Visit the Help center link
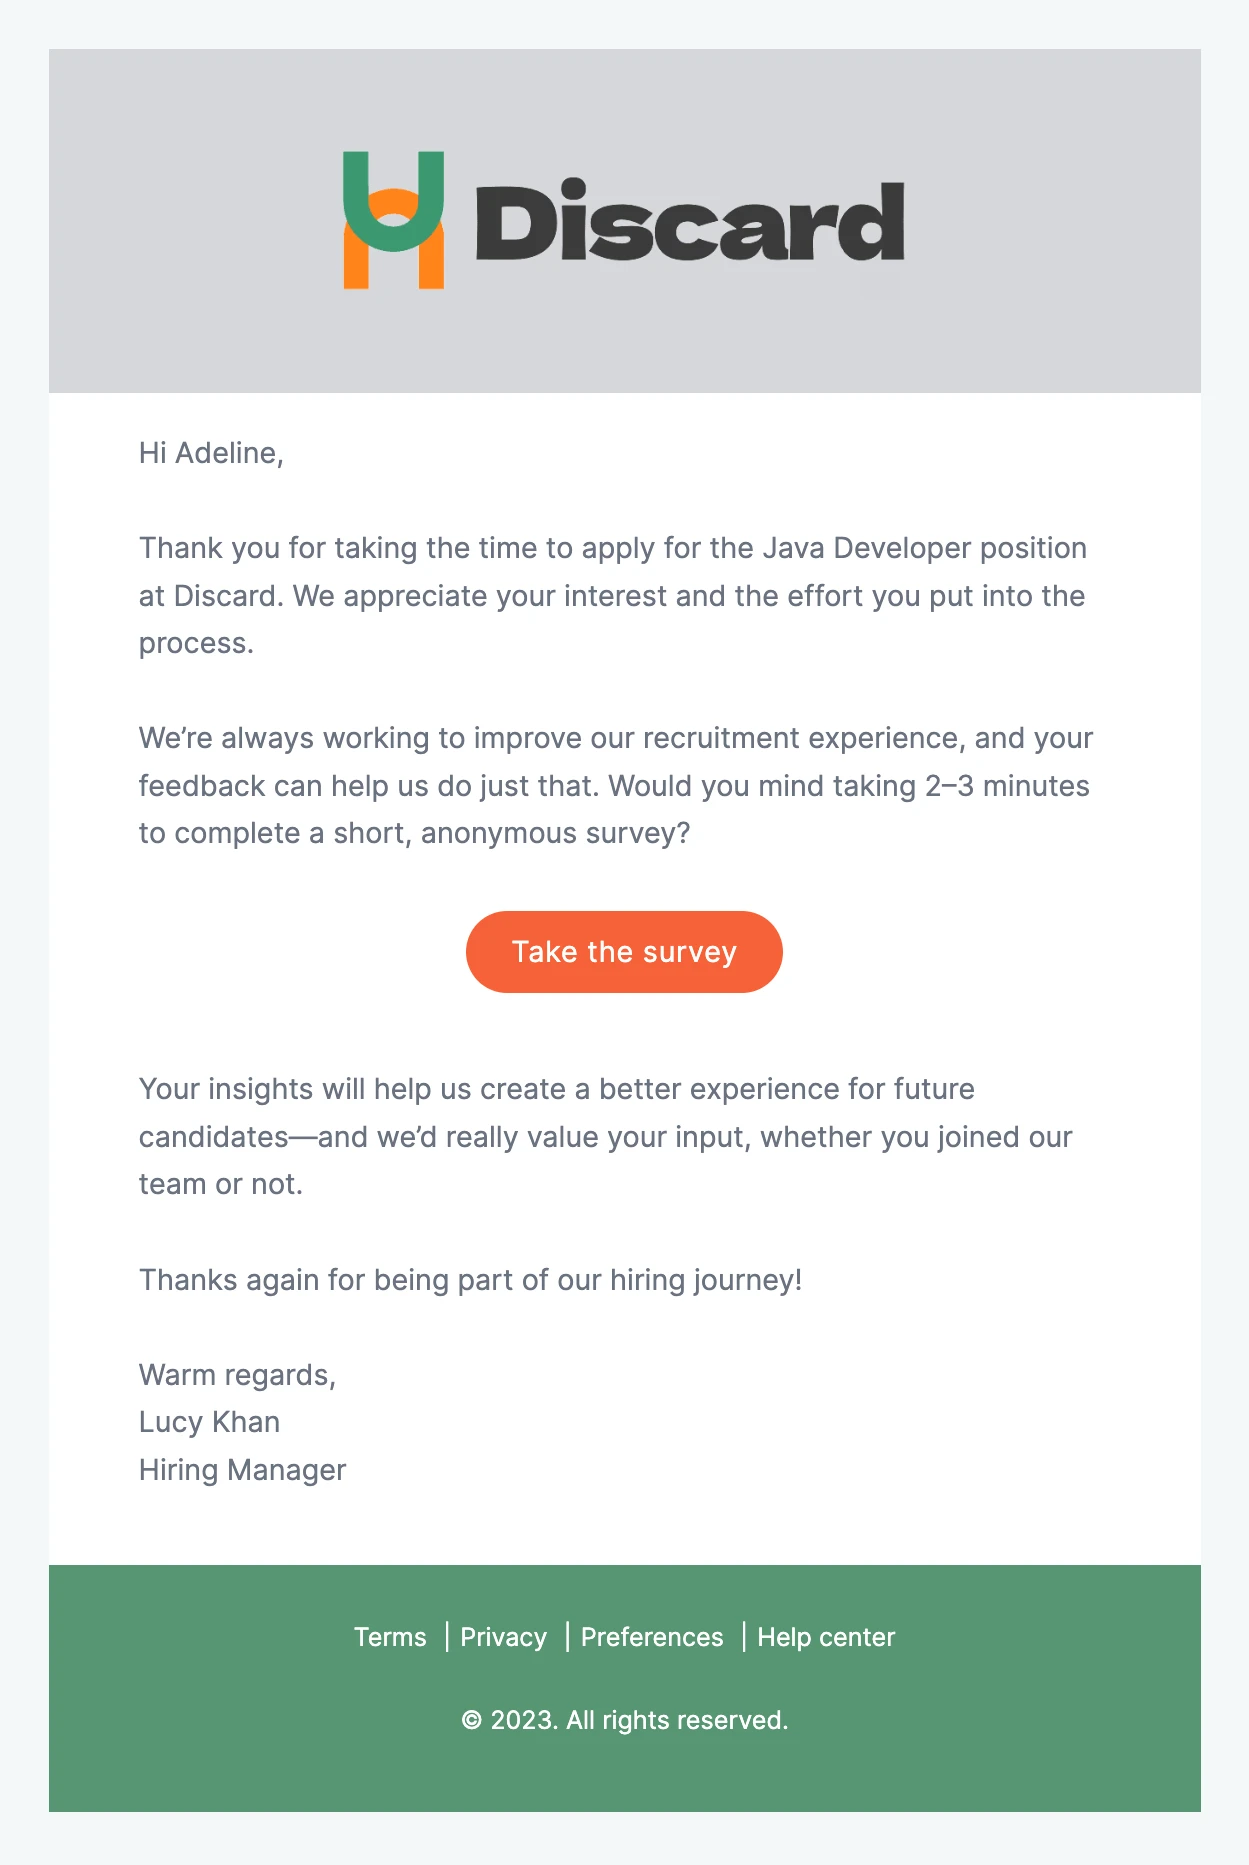1249x1865 pixels. (x=826, y=1637)
